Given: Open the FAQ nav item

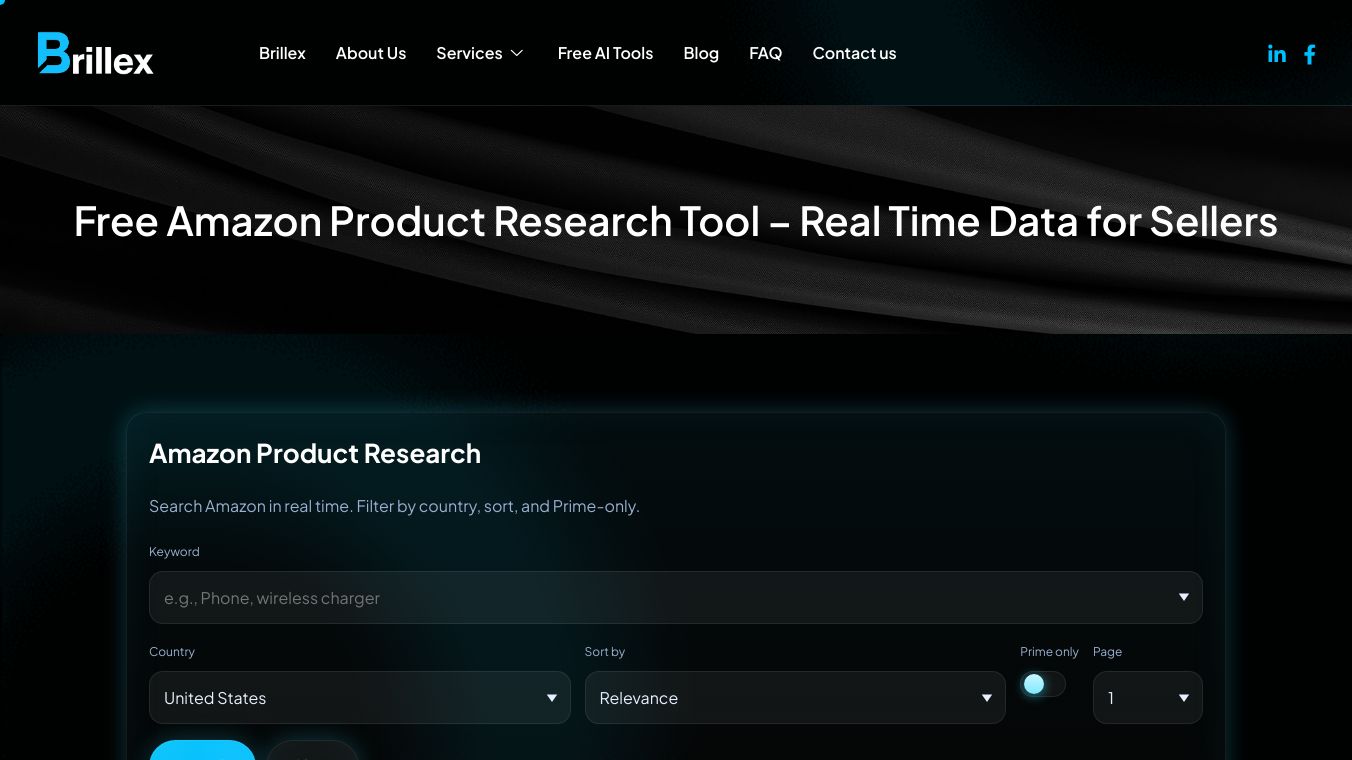Looking at the screenshot, I should point(766,53).
